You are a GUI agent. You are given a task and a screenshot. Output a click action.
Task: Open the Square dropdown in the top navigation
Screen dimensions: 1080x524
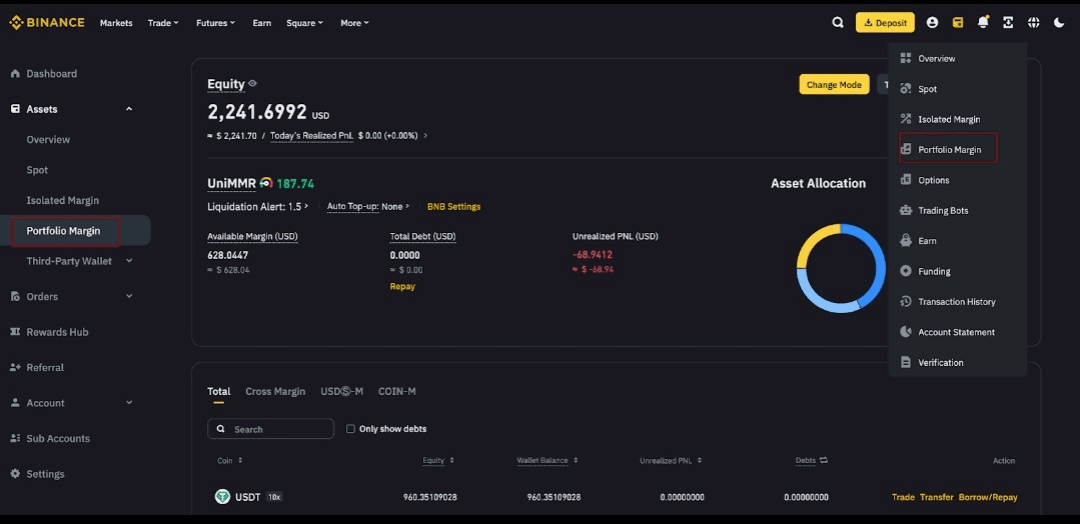[x=304, y=23]
